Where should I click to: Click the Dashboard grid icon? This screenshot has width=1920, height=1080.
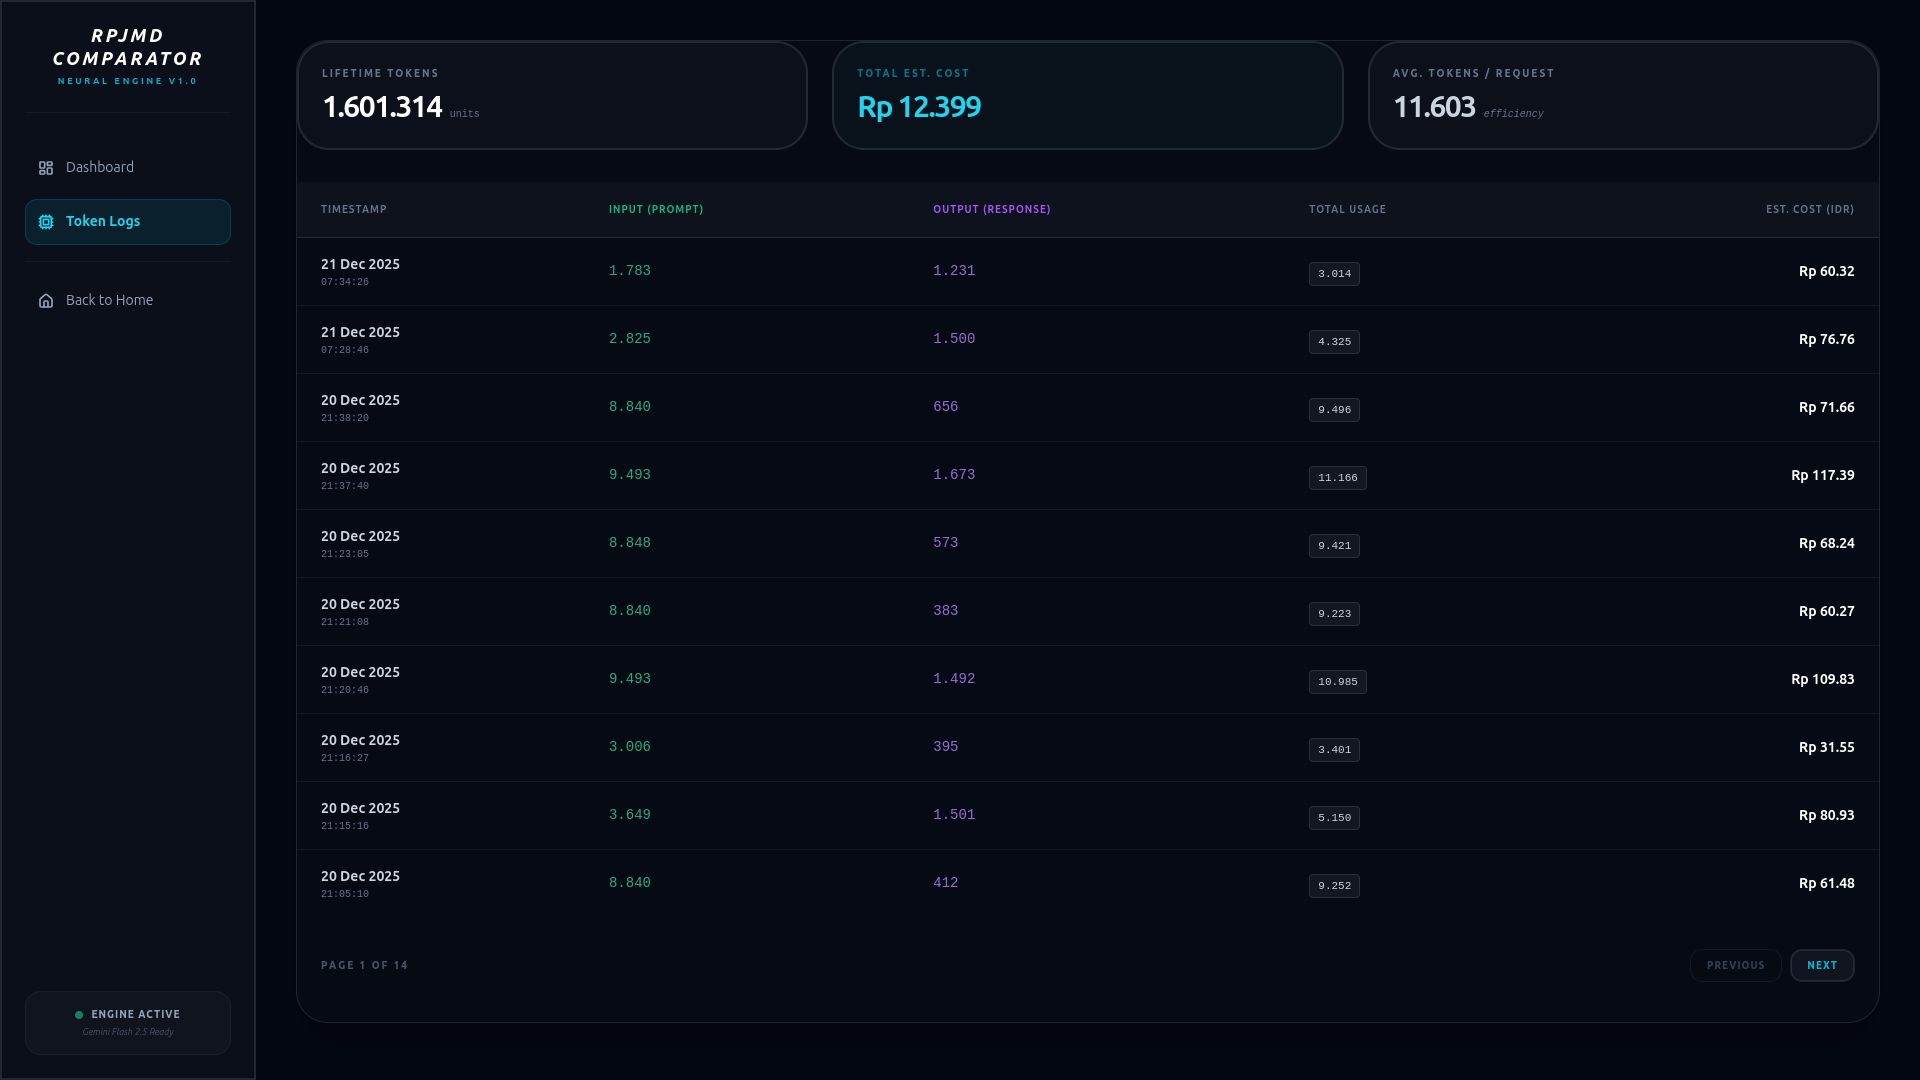pyautogui.click(x=46, y=168)
